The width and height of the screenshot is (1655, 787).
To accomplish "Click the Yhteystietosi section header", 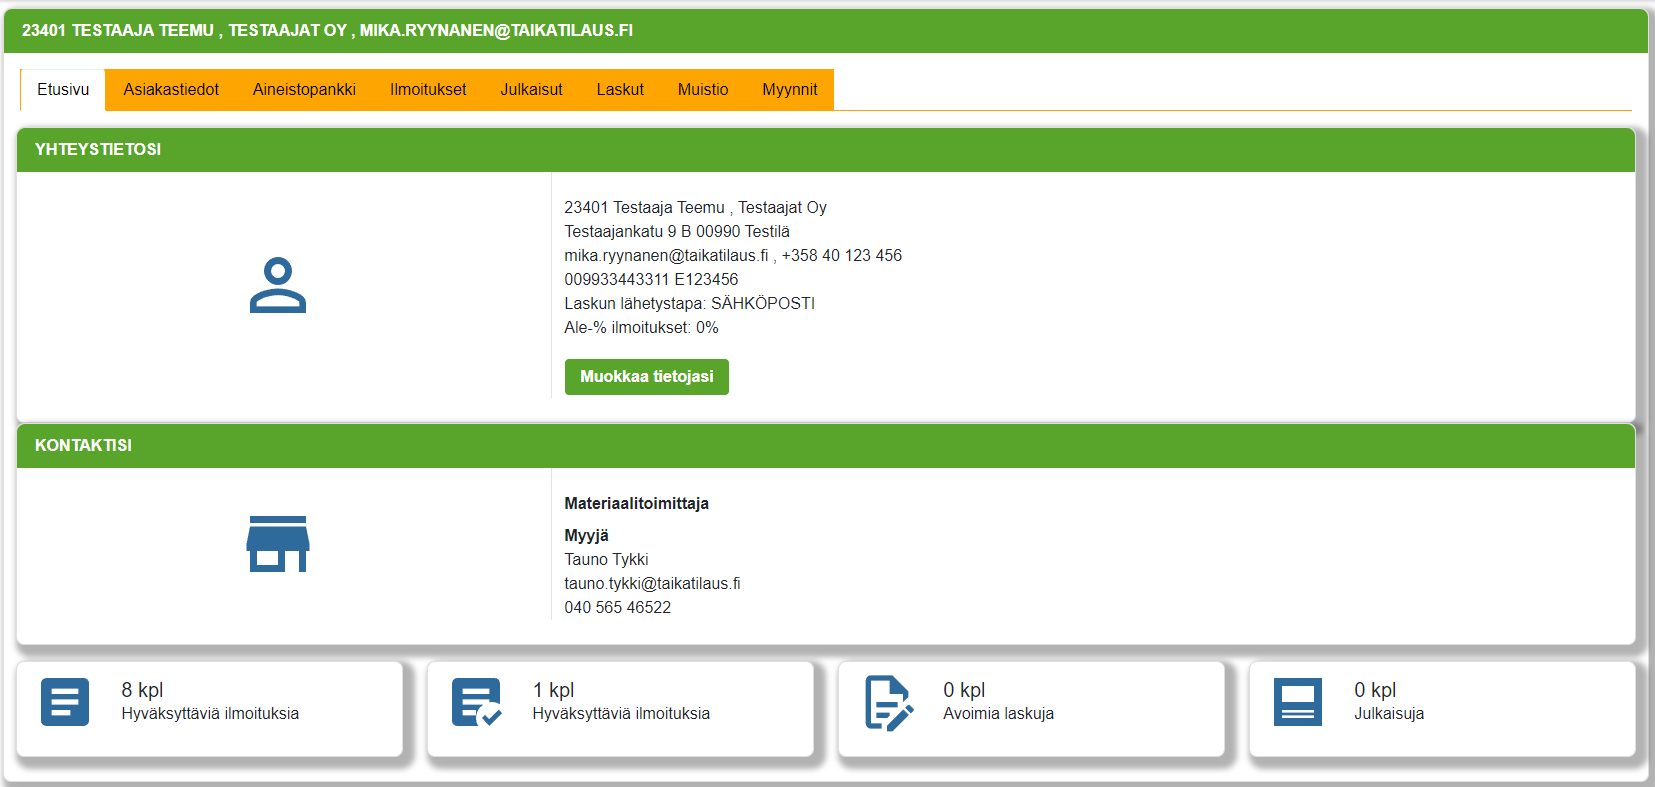I will pyautogui.click(x=826, y=150).
